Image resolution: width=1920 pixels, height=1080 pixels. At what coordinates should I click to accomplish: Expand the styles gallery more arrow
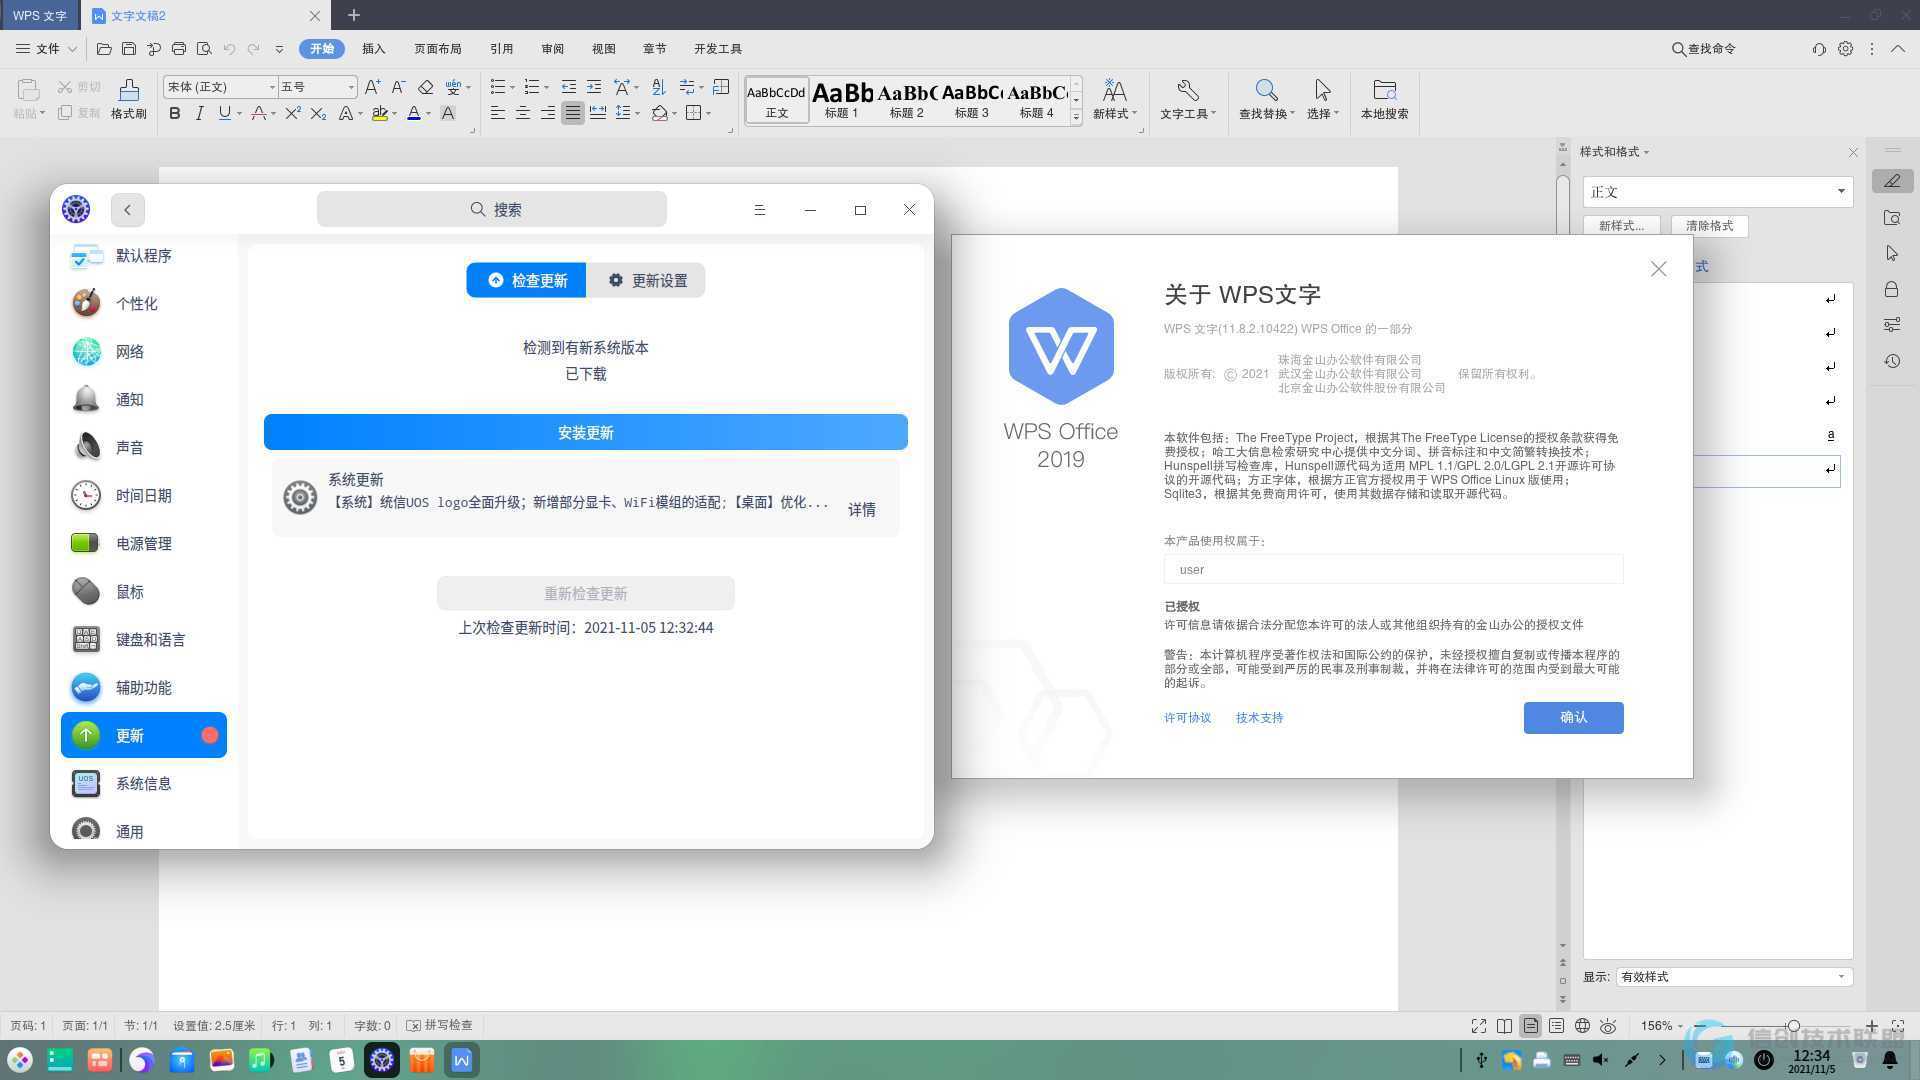coord(1076,117)
